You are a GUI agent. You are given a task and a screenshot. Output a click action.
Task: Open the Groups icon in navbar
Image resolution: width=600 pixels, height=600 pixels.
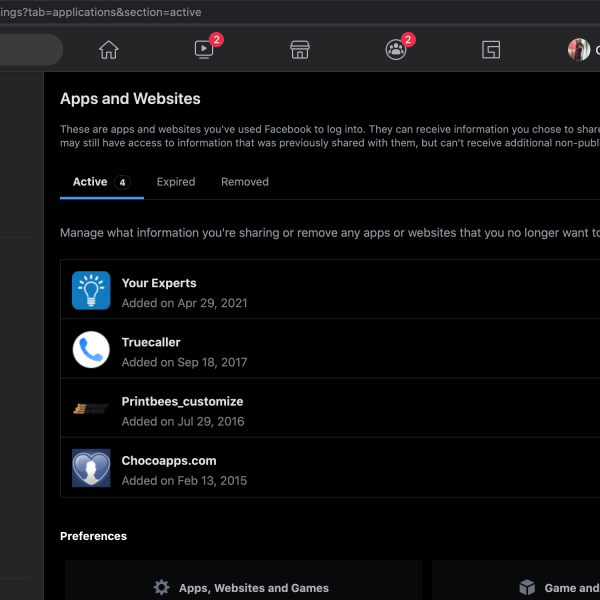pyautogui.click(x=396, y=50)
